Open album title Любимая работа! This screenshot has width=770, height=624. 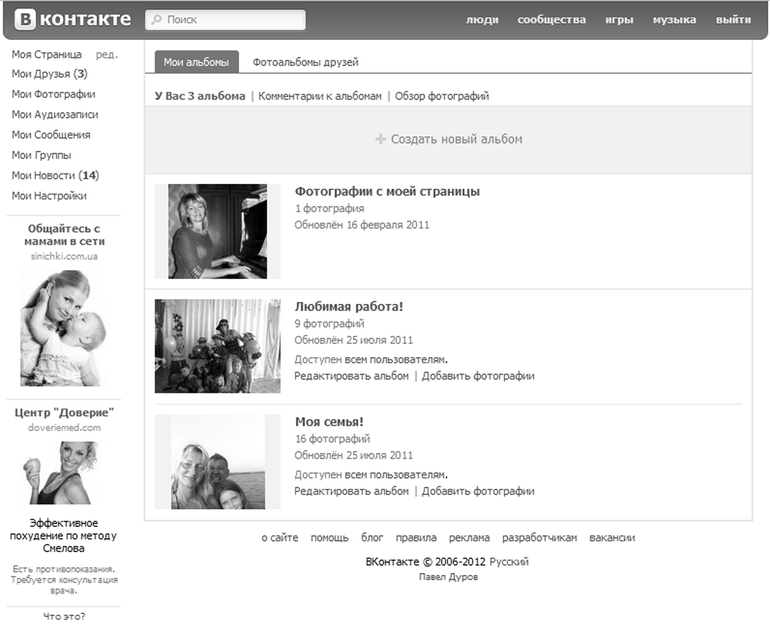(x=349, y=307)
